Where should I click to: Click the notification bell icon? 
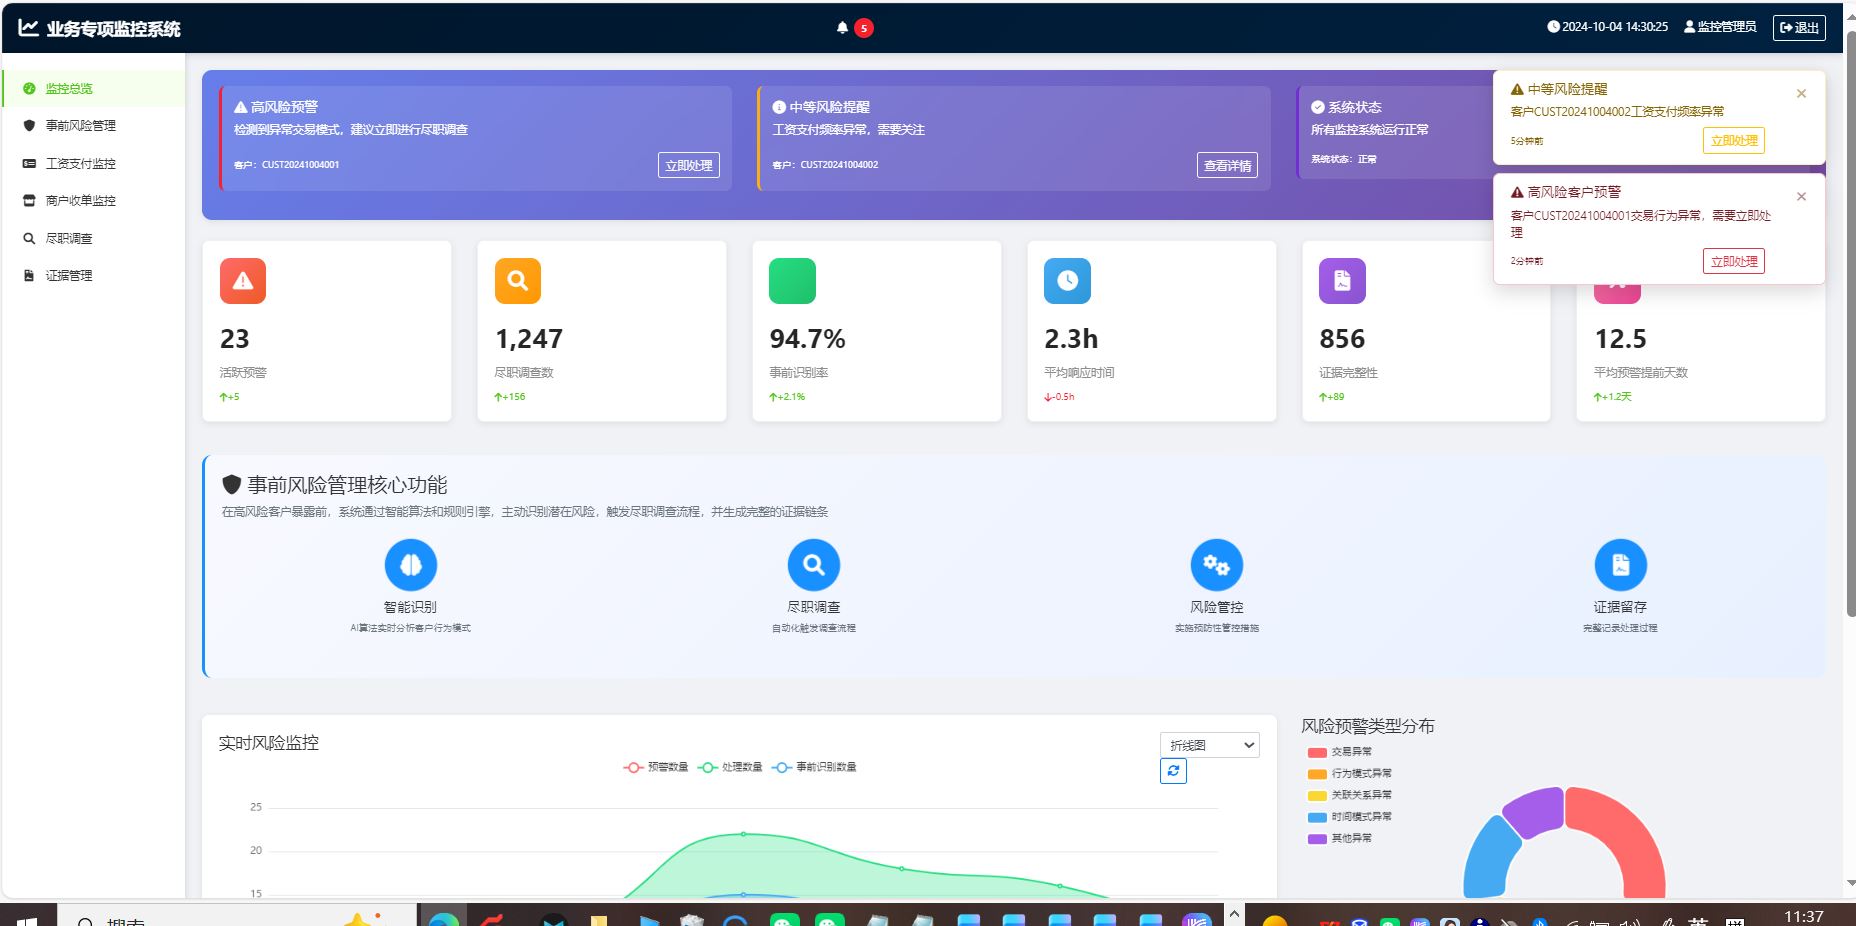(x=842, y=28)
